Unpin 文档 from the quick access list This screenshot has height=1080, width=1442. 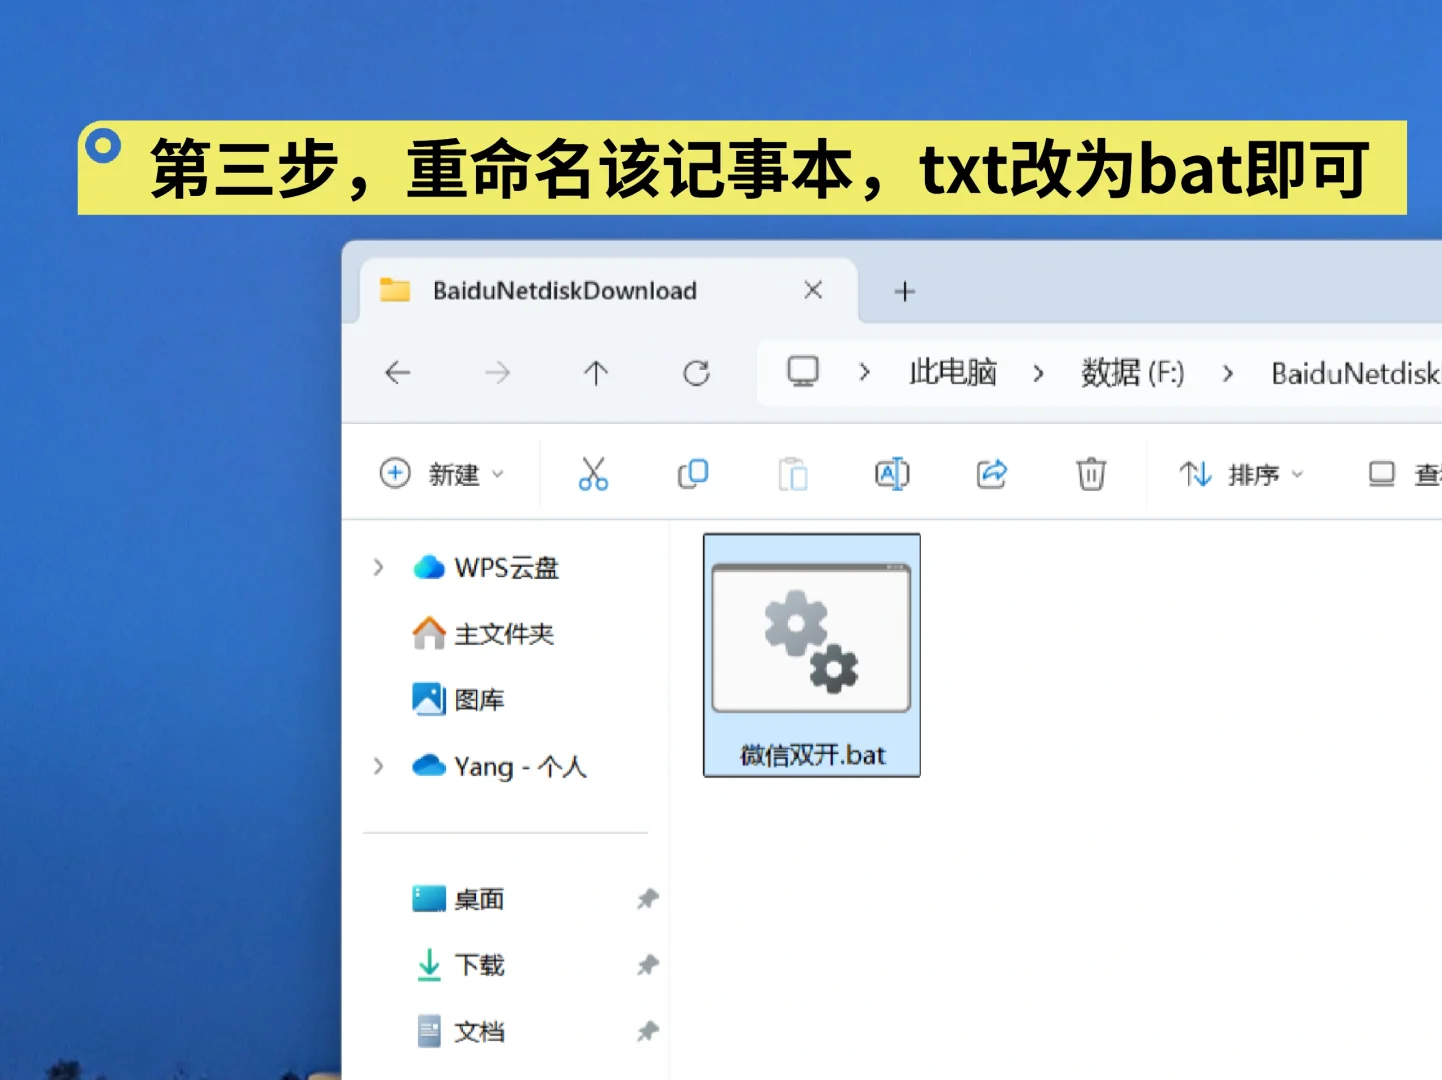pyautogui.click(x=646, y=1031)
